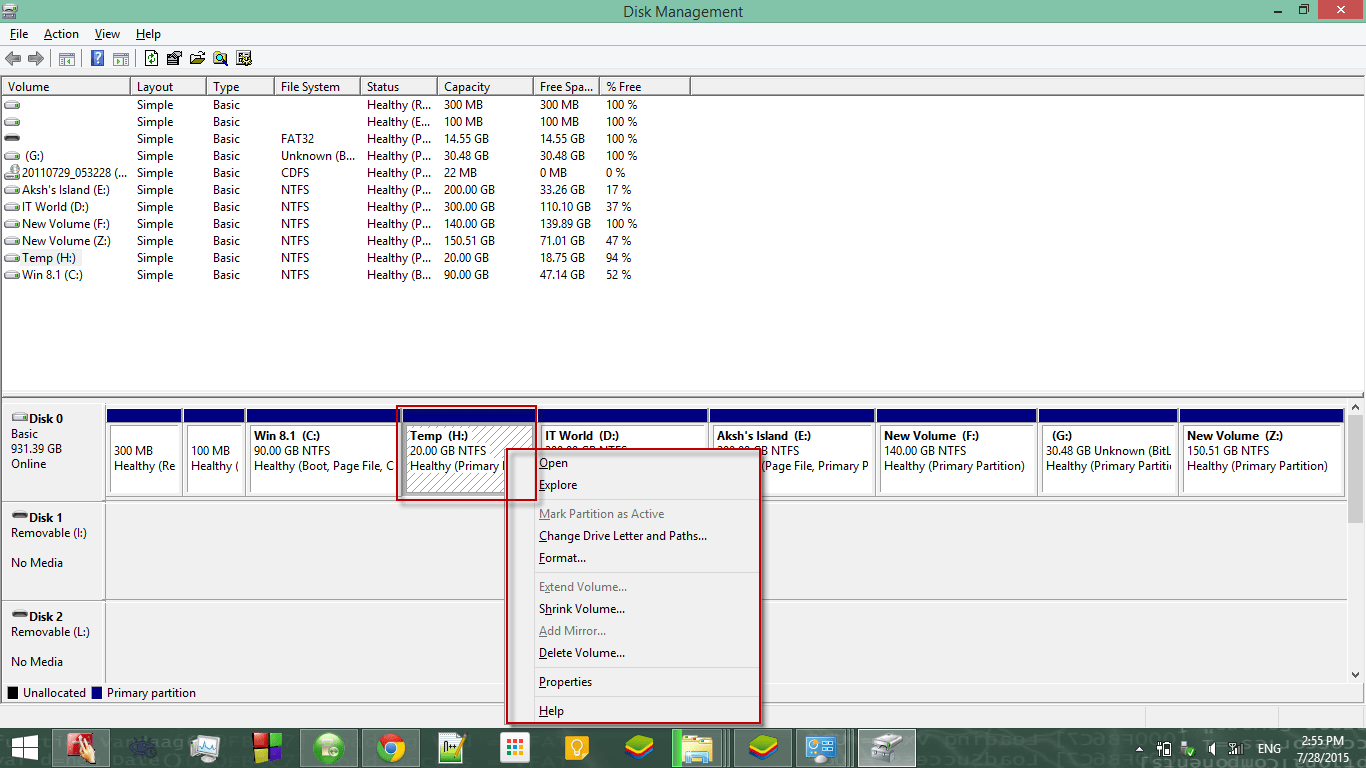Click the Forward navigation arrow
Image resolution: width=1366 pixels, height=768 pixels.
click(36, 57)
